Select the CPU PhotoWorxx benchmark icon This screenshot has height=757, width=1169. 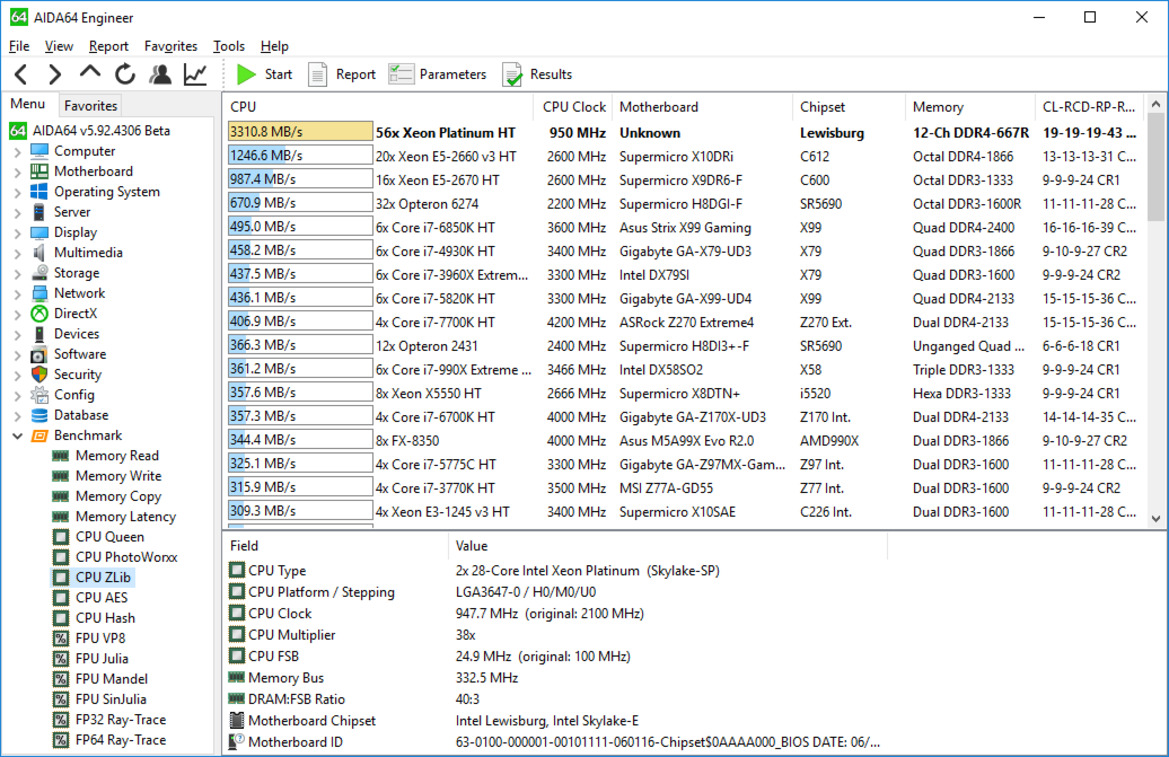tap(61, 557)
